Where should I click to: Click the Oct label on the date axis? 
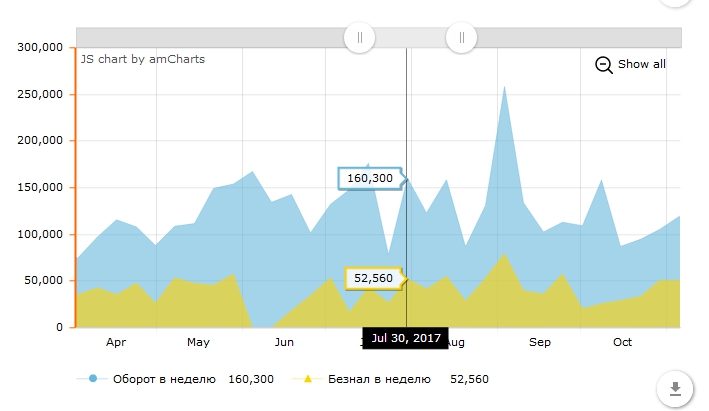pyautogui.click(x=622, y=343)
